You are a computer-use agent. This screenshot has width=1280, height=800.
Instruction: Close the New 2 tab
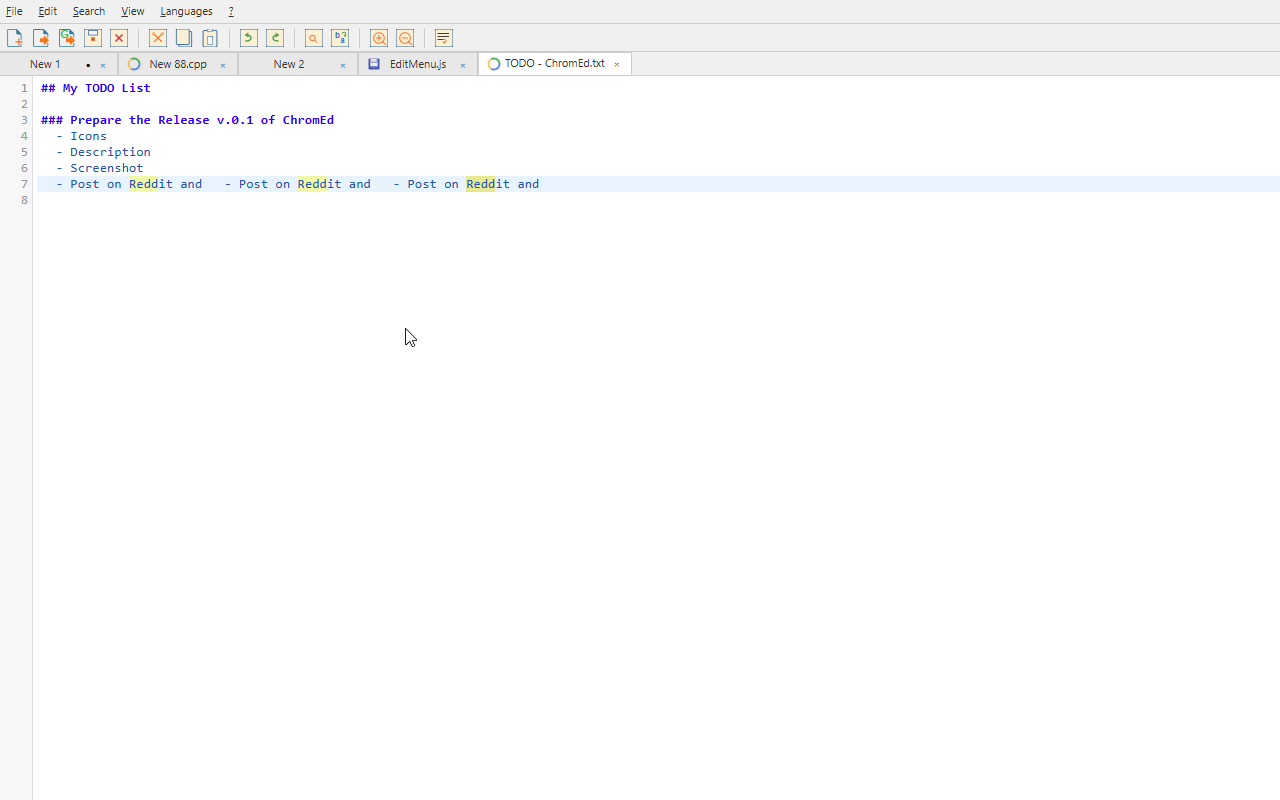(343, 65)
